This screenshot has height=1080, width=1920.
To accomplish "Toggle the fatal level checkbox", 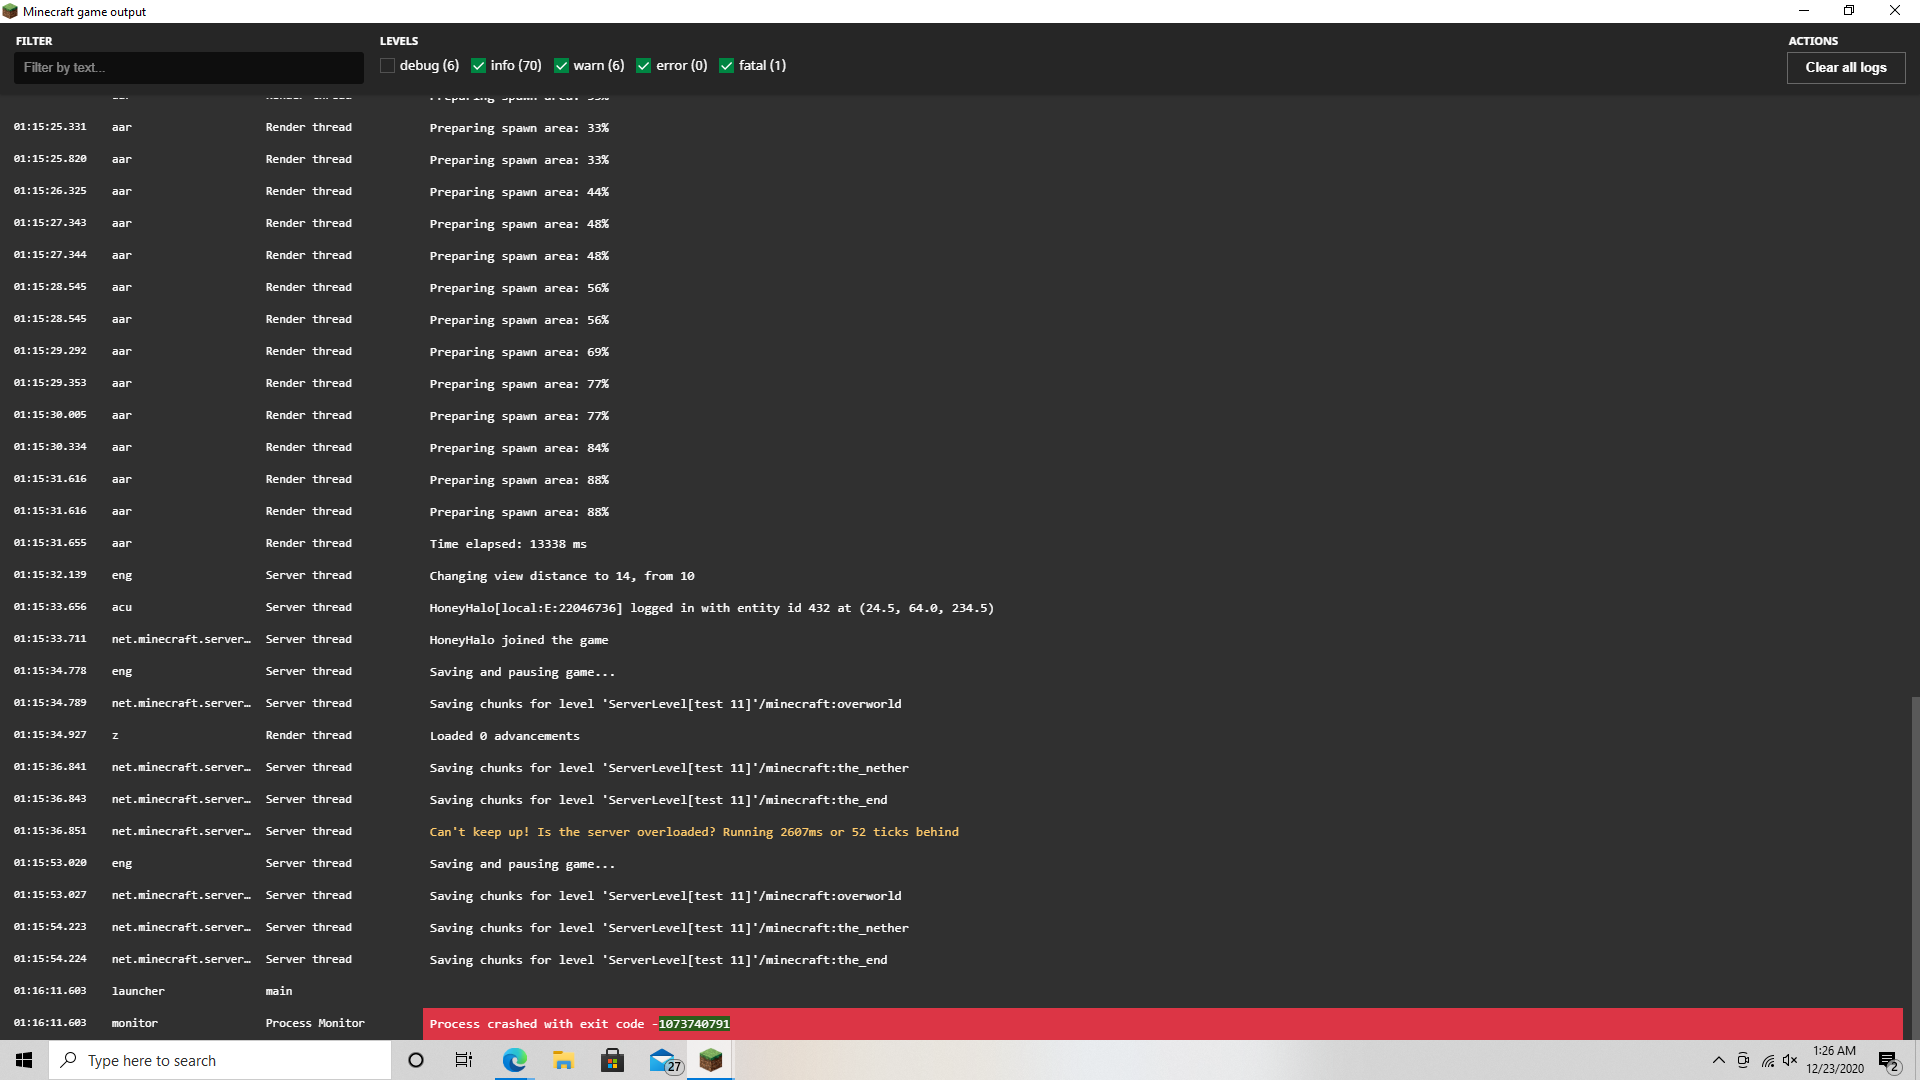I will pos(726,66).
